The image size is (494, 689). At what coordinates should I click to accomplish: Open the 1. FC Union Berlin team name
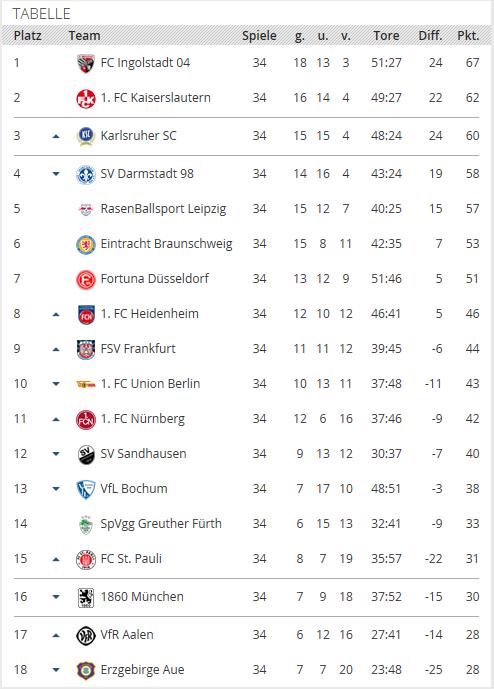coord(150,384)
